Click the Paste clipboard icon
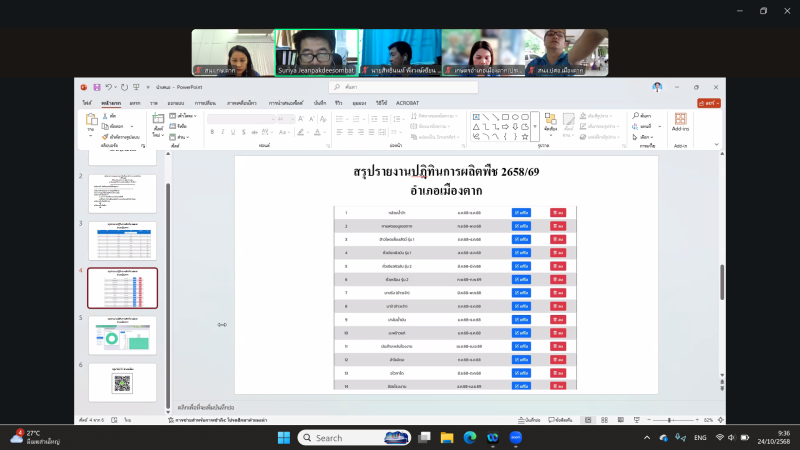Screen dimensions: 800x450 91,120
